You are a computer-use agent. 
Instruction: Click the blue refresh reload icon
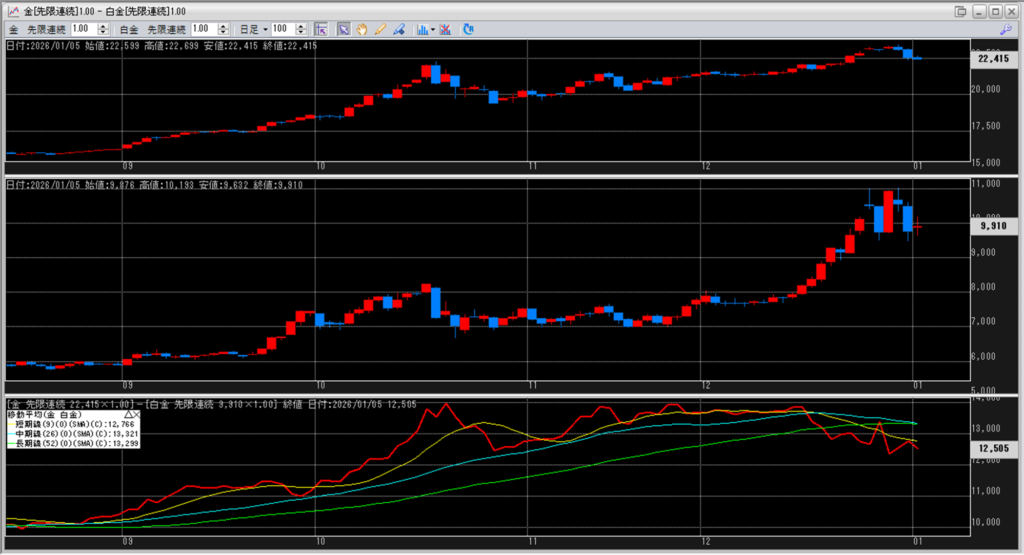pos(468,30)
